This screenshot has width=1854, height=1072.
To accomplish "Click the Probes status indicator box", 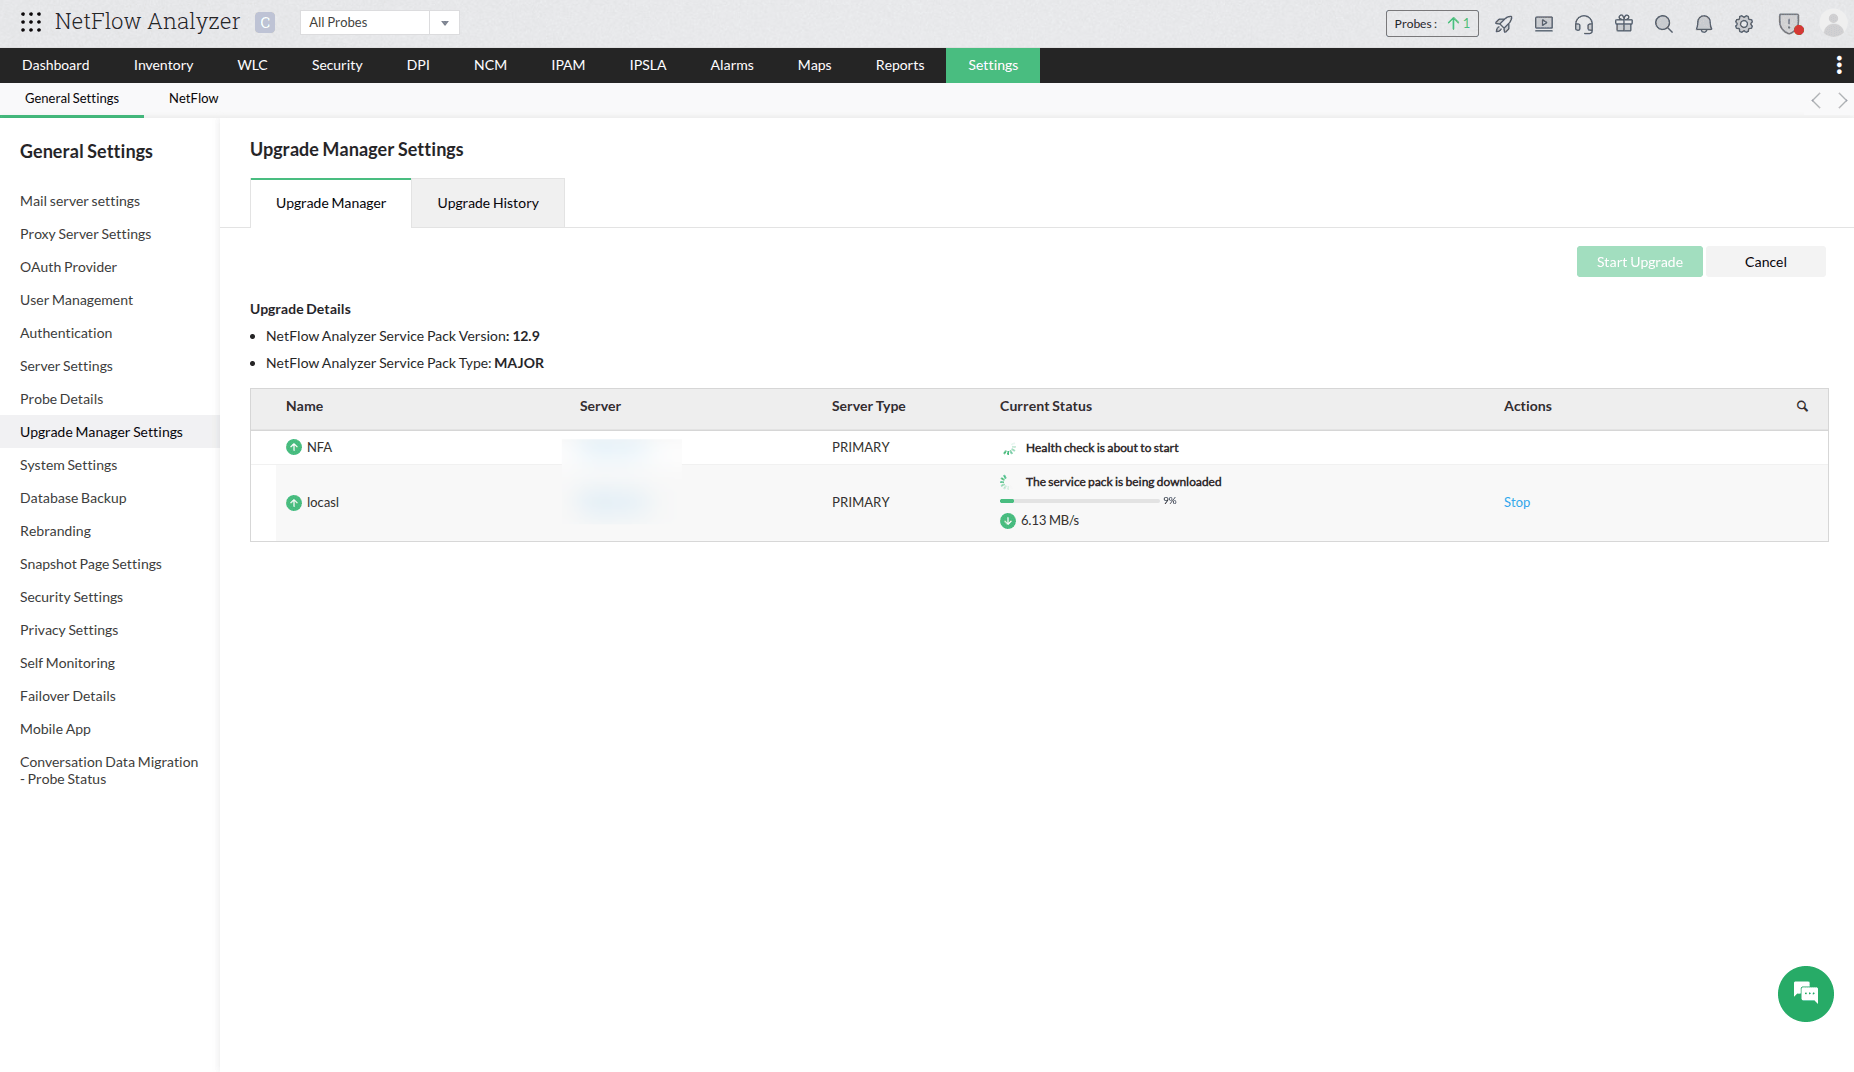I will [x=1432, y=24].
